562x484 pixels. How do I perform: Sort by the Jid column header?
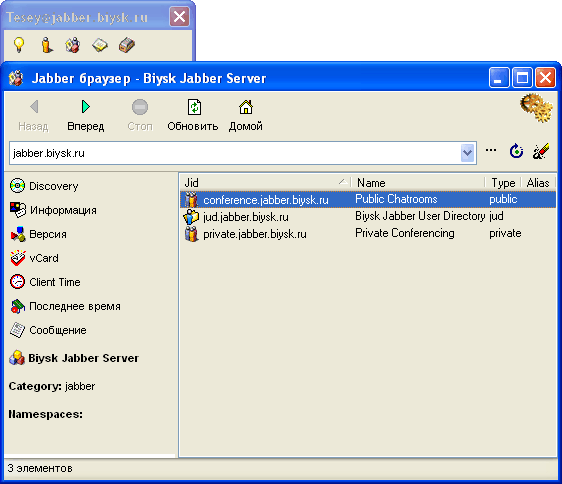266,182
